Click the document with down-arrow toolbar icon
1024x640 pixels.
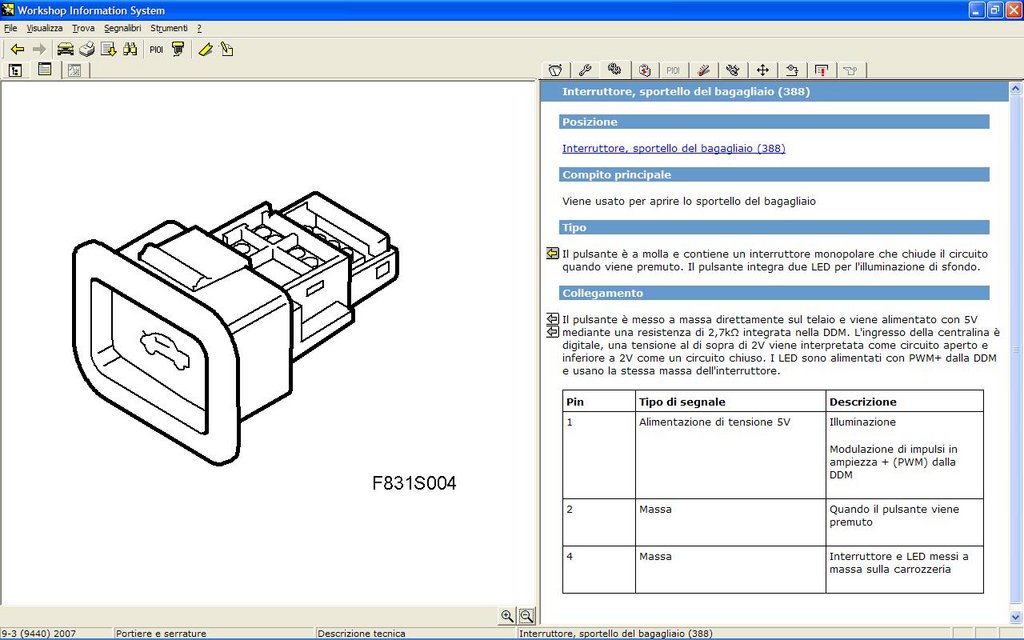pos(108,49)
